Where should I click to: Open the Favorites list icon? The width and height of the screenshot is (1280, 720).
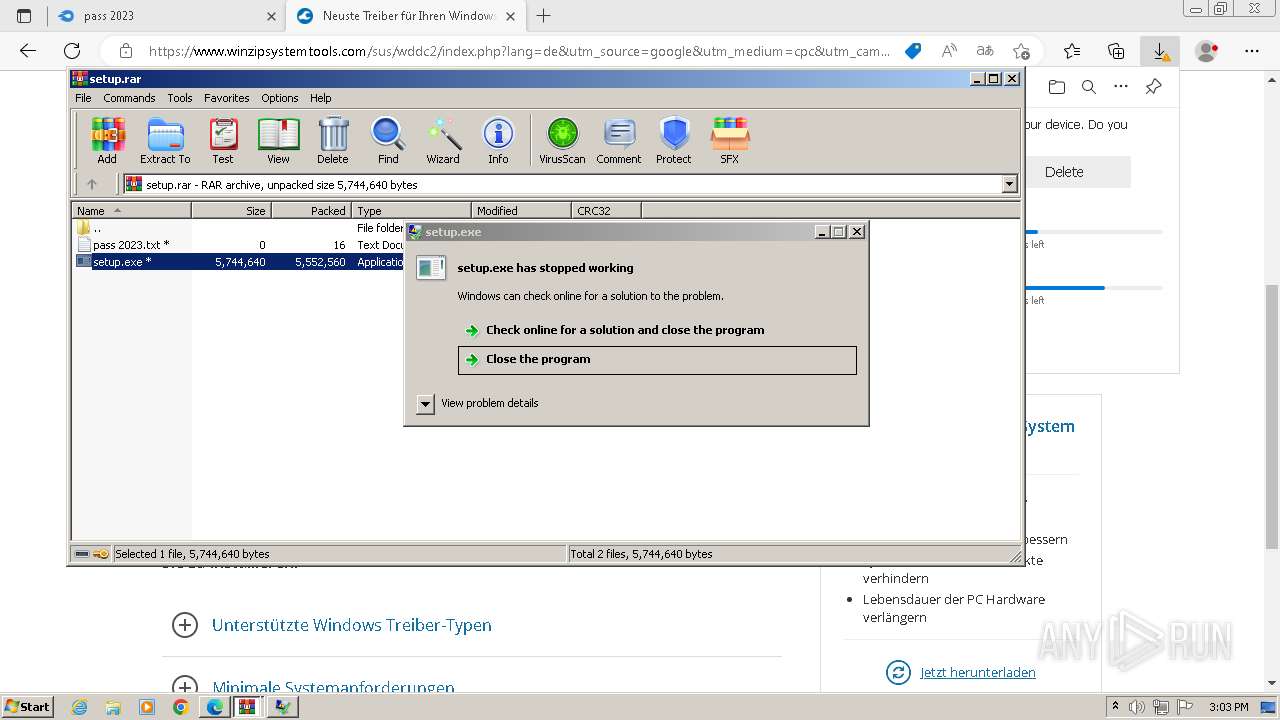[x=1072, y=51]
